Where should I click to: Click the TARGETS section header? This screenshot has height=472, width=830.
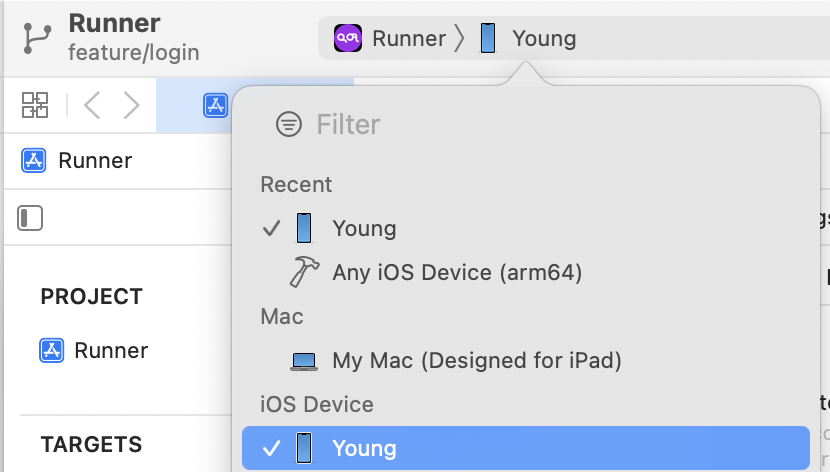click(x=92, y=444)
